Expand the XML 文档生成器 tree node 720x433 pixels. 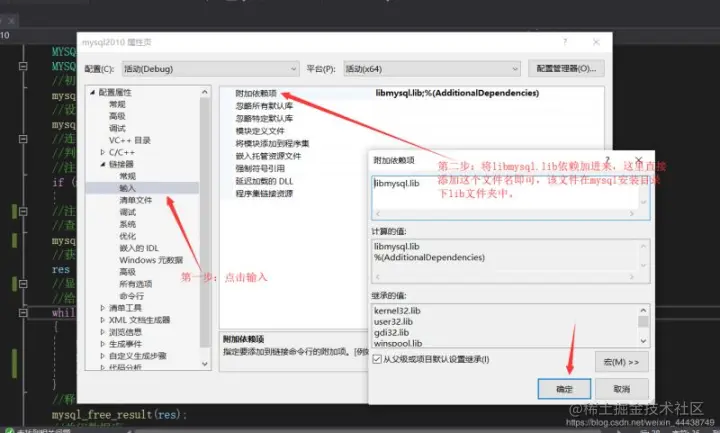[x=102, y=320]
